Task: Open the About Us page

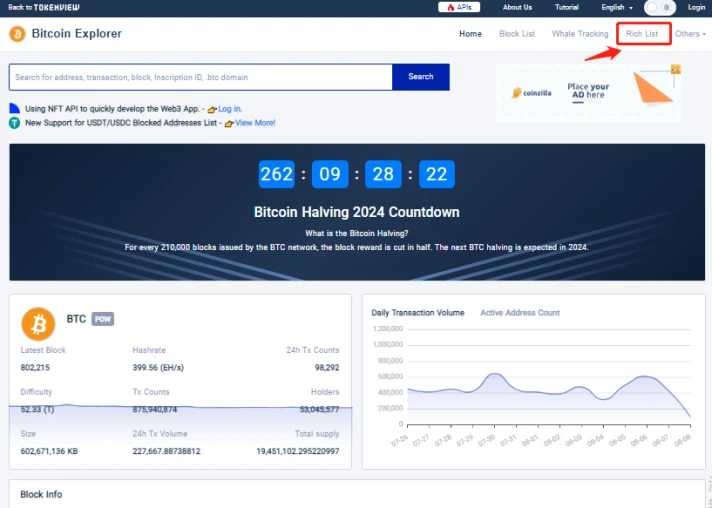Action: 517,7
